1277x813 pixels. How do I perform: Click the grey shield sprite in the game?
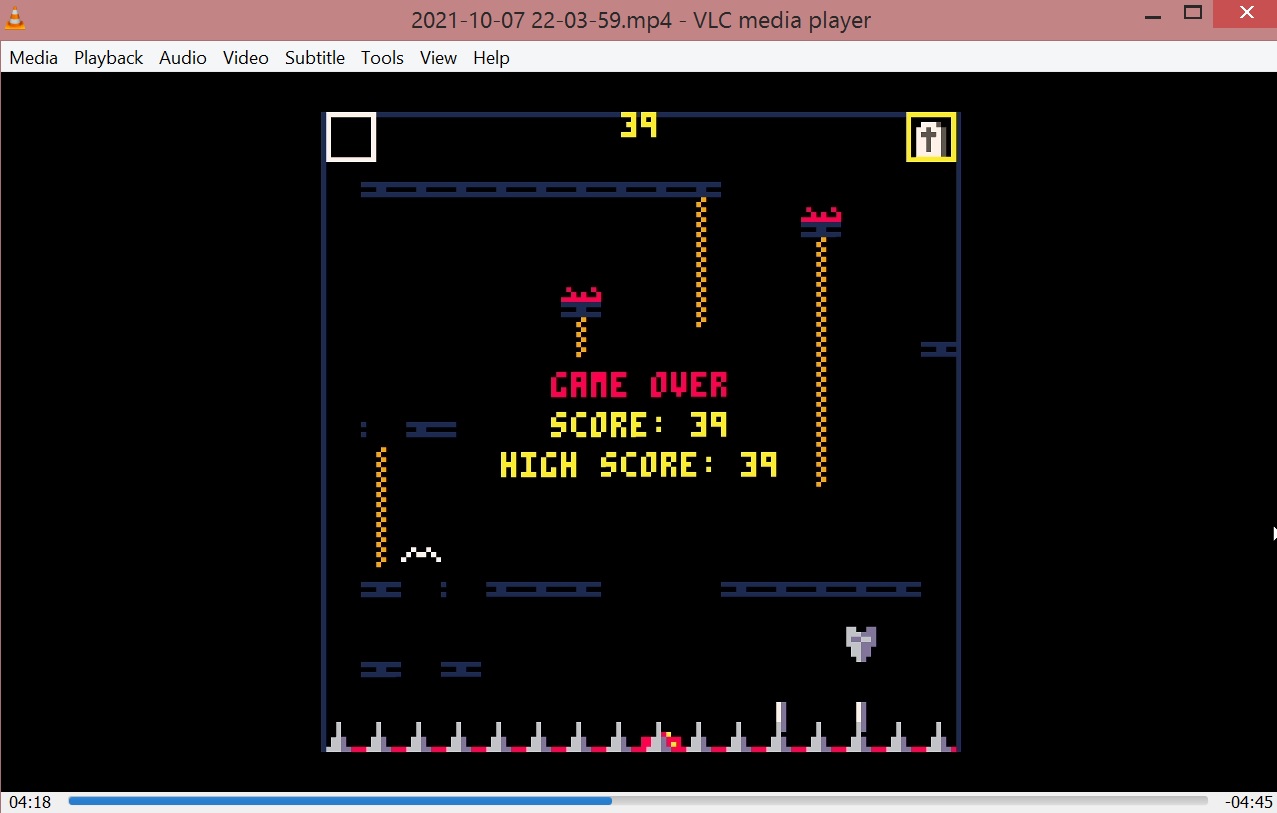pyautogui.click(x=861, y=643)
